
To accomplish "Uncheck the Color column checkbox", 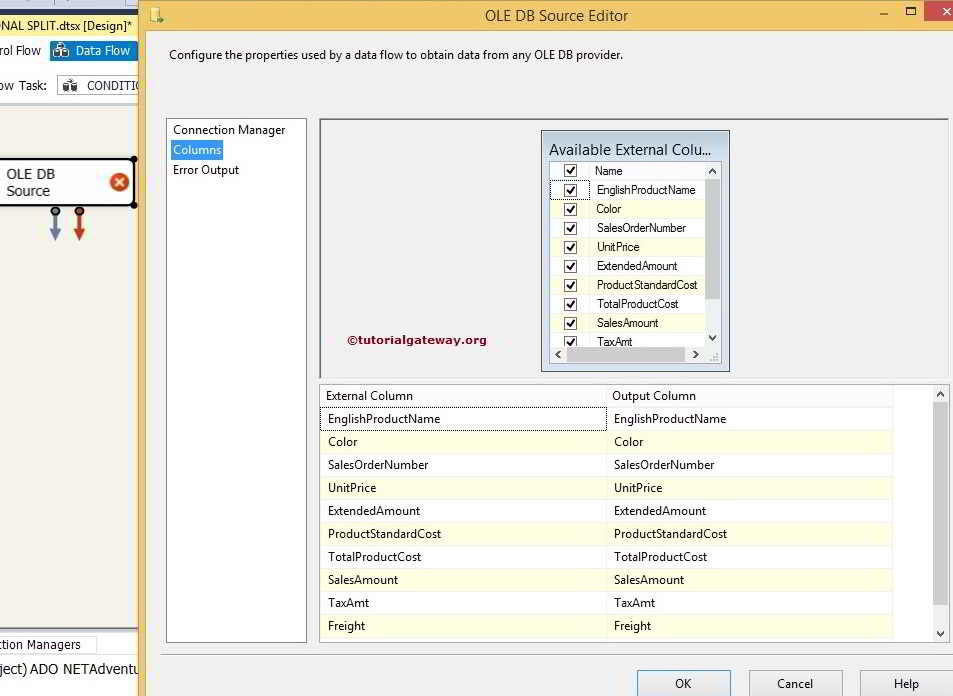I will pos(570,209).
